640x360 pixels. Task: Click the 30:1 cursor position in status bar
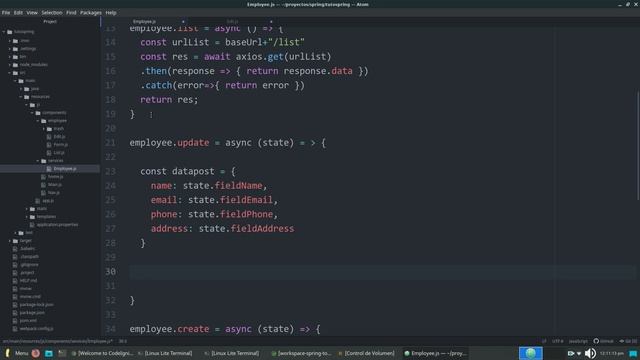[122, 341]
